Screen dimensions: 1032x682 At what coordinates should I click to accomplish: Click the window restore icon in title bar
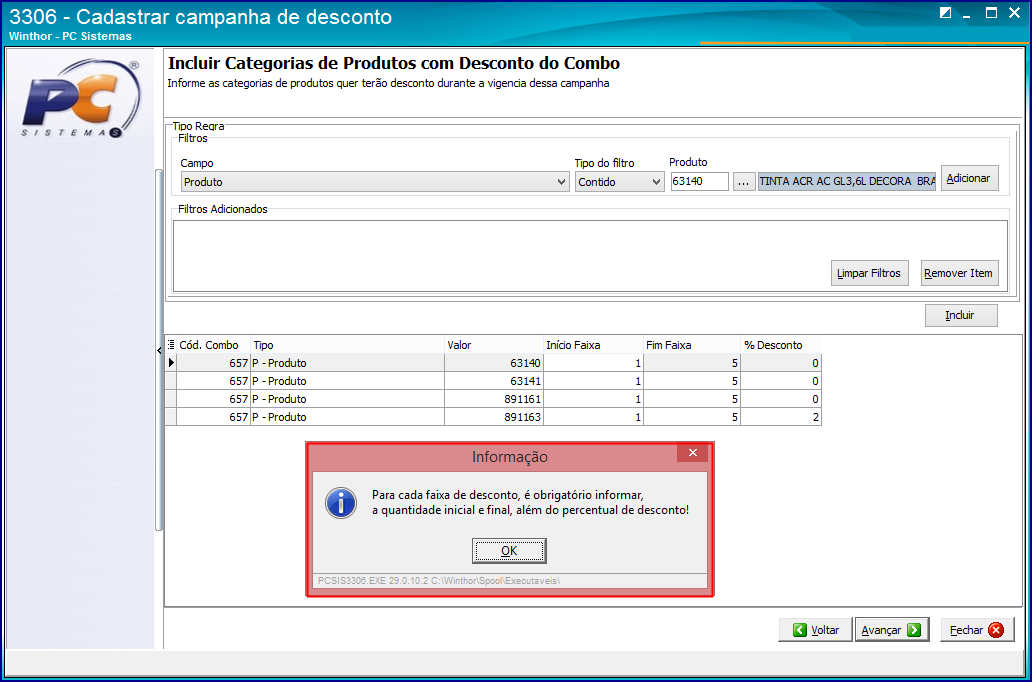945,13
